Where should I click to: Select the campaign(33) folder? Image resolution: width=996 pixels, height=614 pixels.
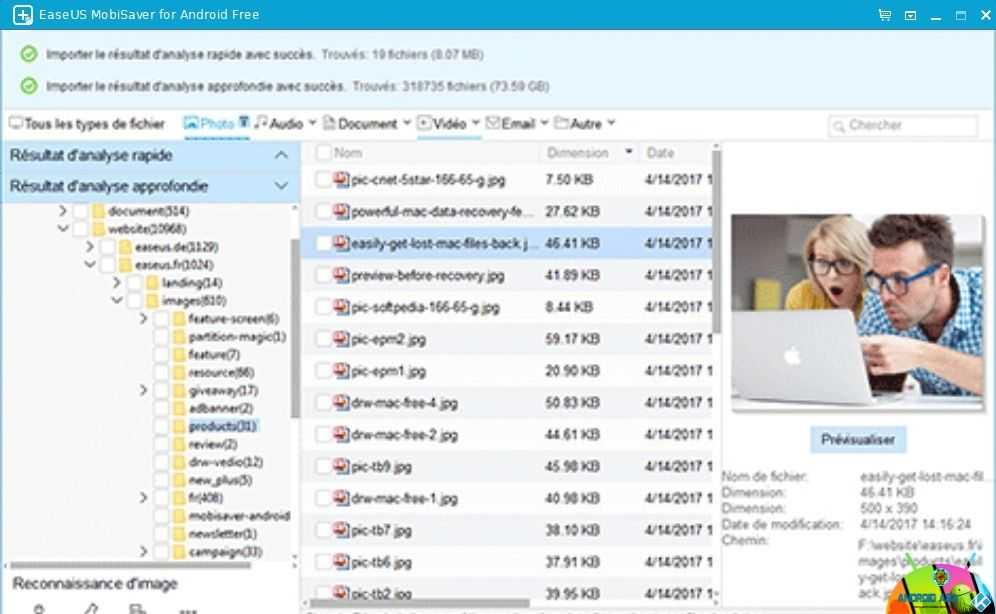pos(225,552)
